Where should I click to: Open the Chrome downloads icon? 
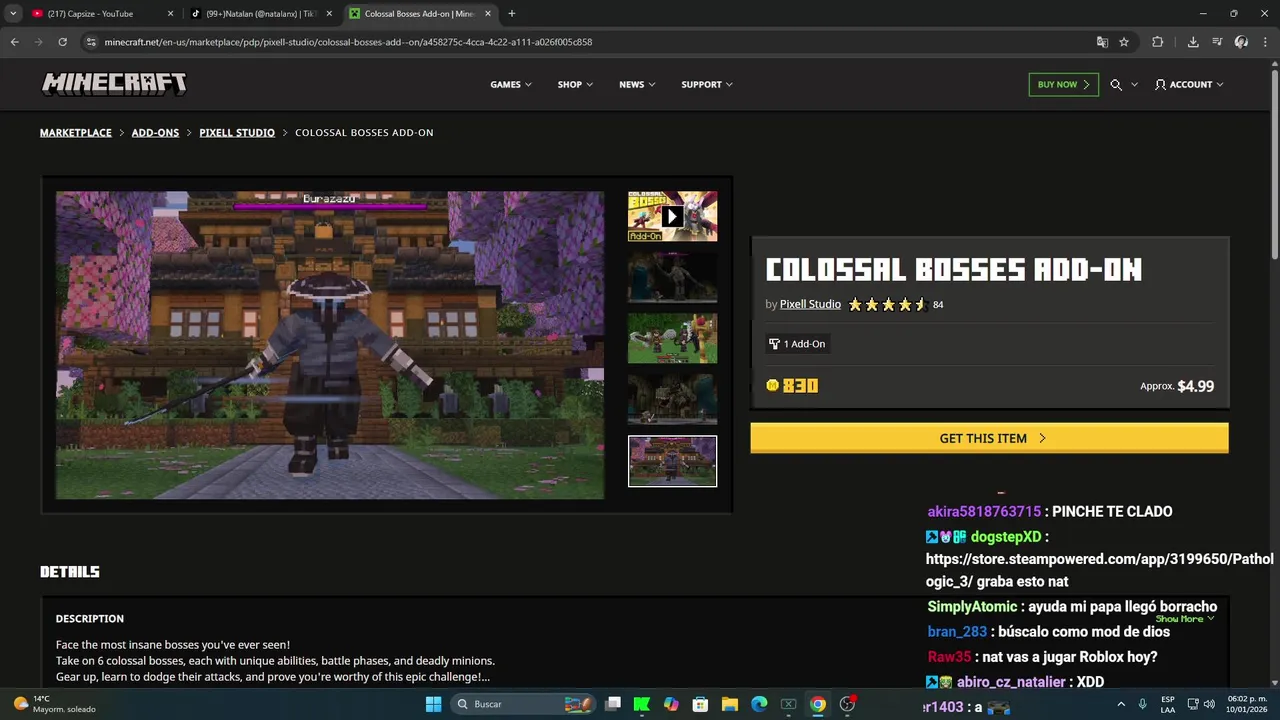[x=1193, y=42]
